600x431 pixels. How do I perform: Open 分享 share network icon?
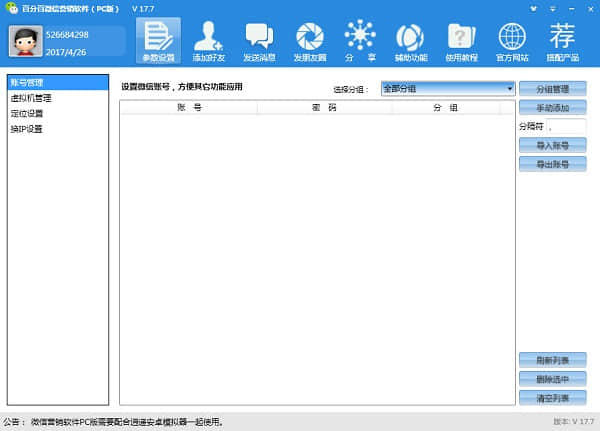[360, 41]
